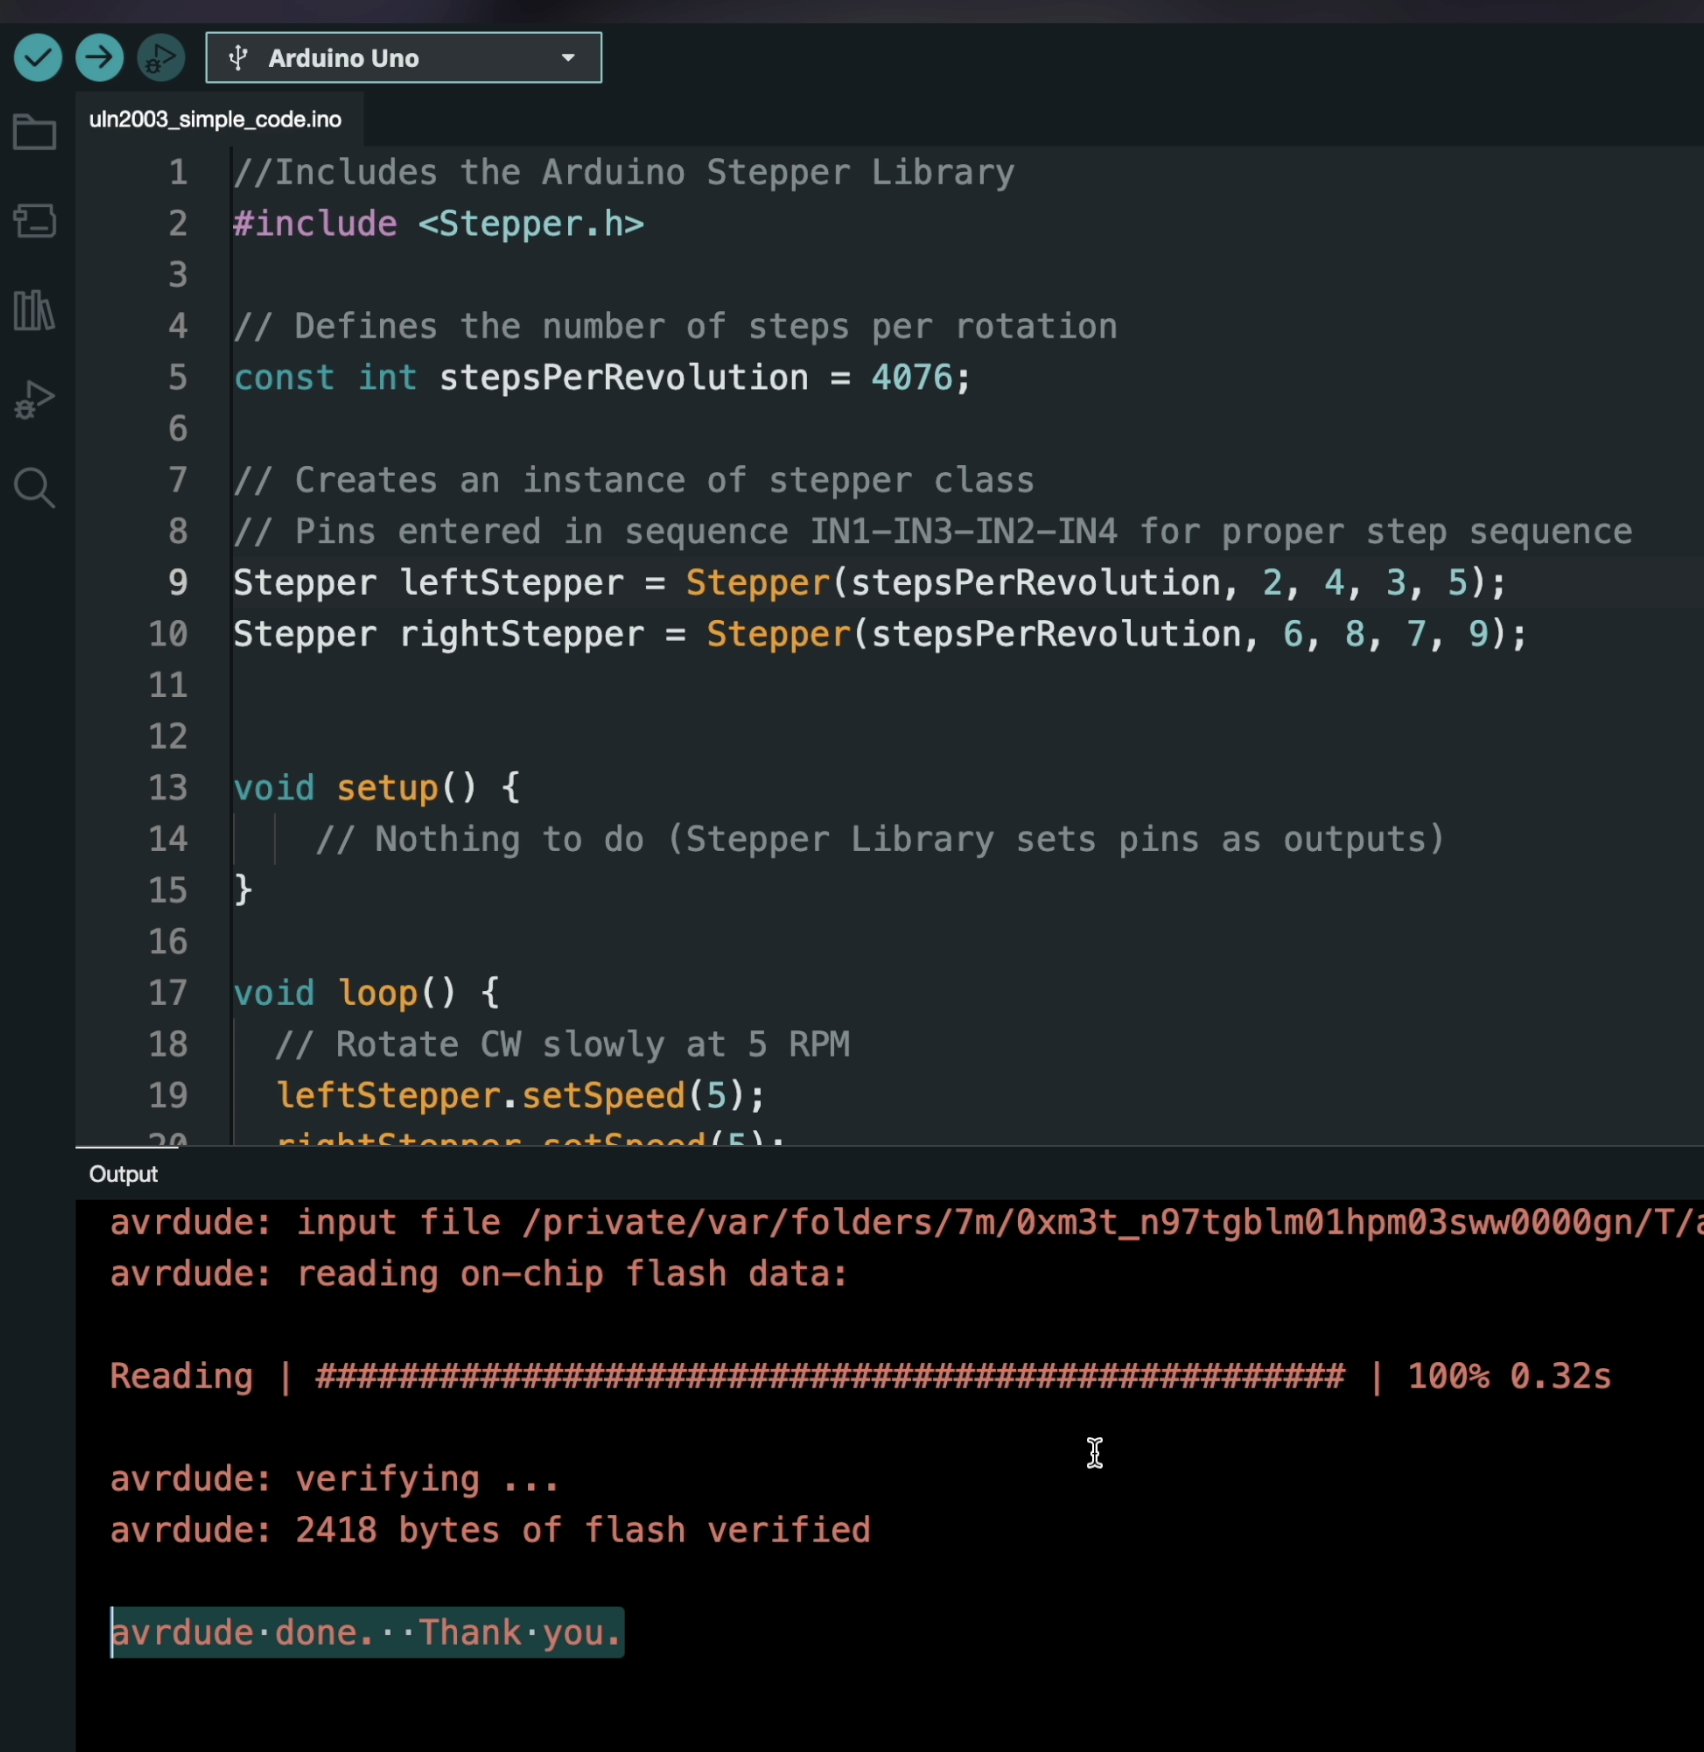Click the 'avrdude: input file' output line
This screenshot has height=1752, width=1704.
pos(905,1222)
